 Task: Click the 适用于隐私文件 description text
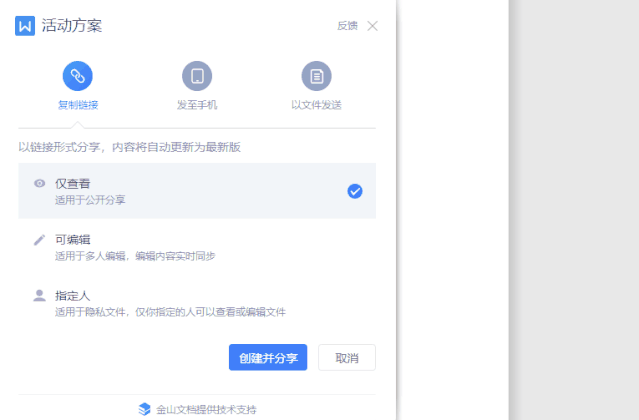point(170,312)
